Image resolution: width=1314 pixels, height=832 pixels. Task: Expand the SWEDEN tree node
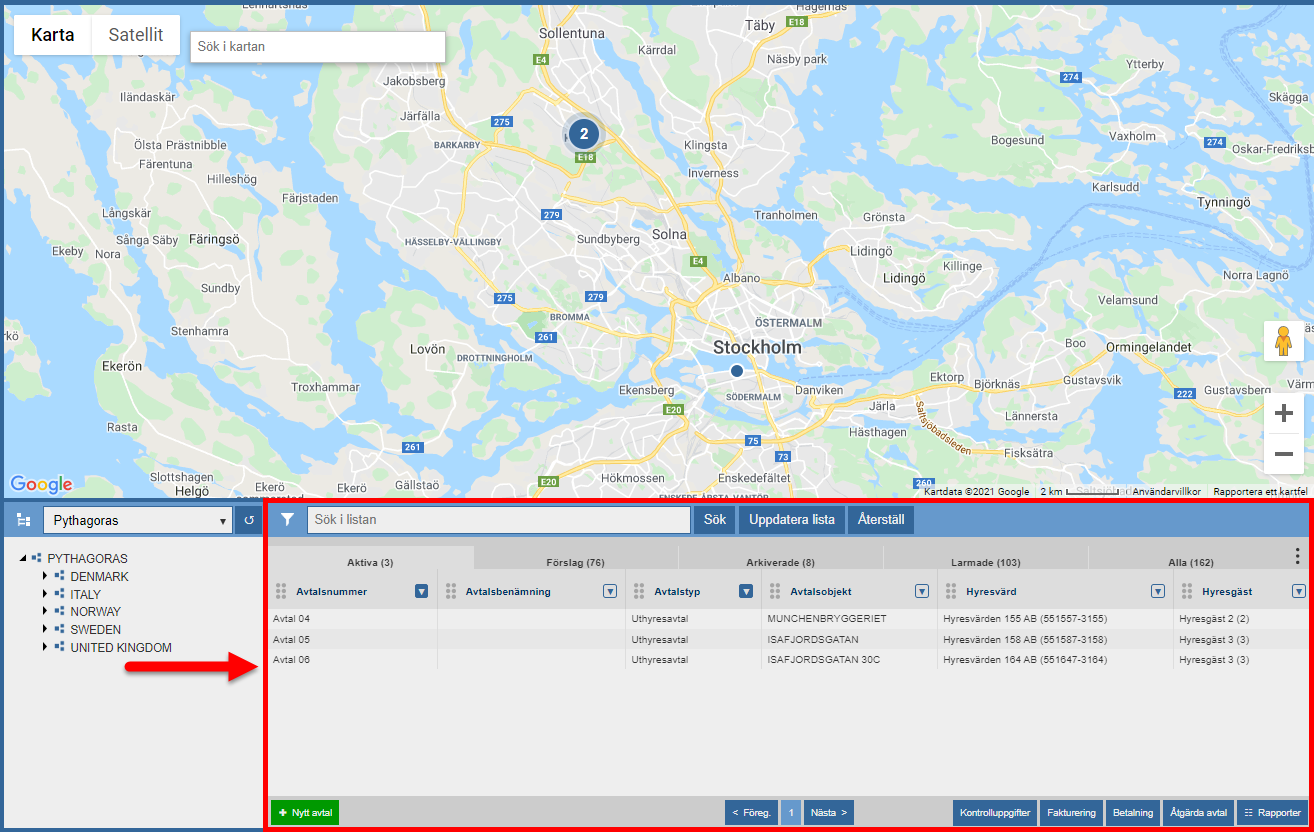coord(45,630)
